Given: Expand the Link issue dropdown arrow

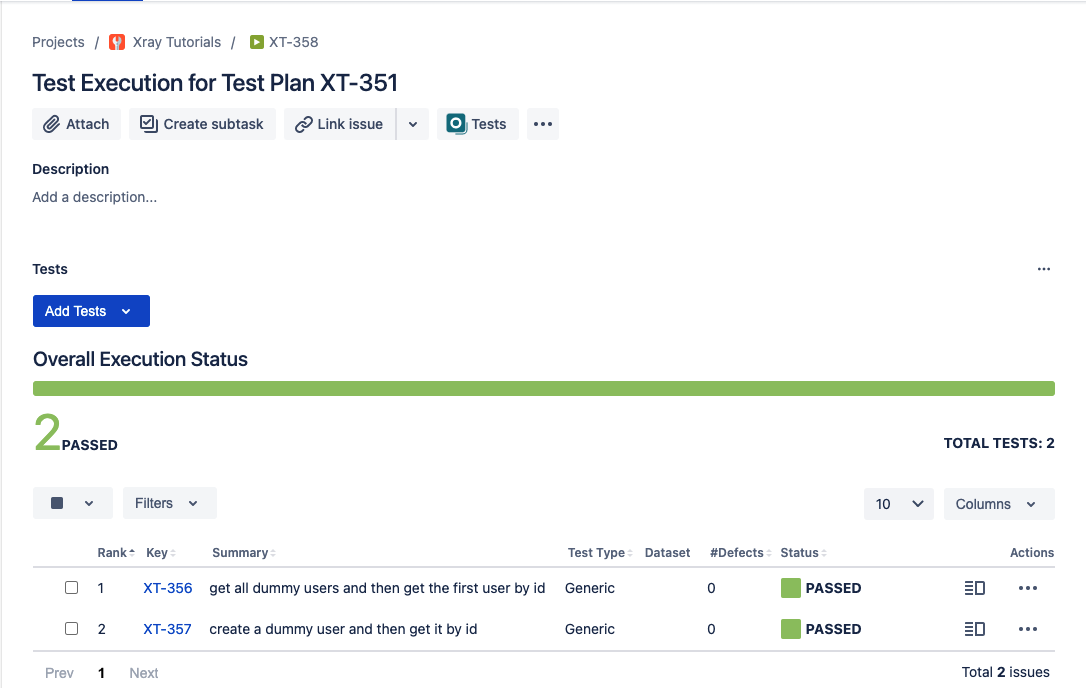Looking at the screenshot, I should tap(413, 124).
